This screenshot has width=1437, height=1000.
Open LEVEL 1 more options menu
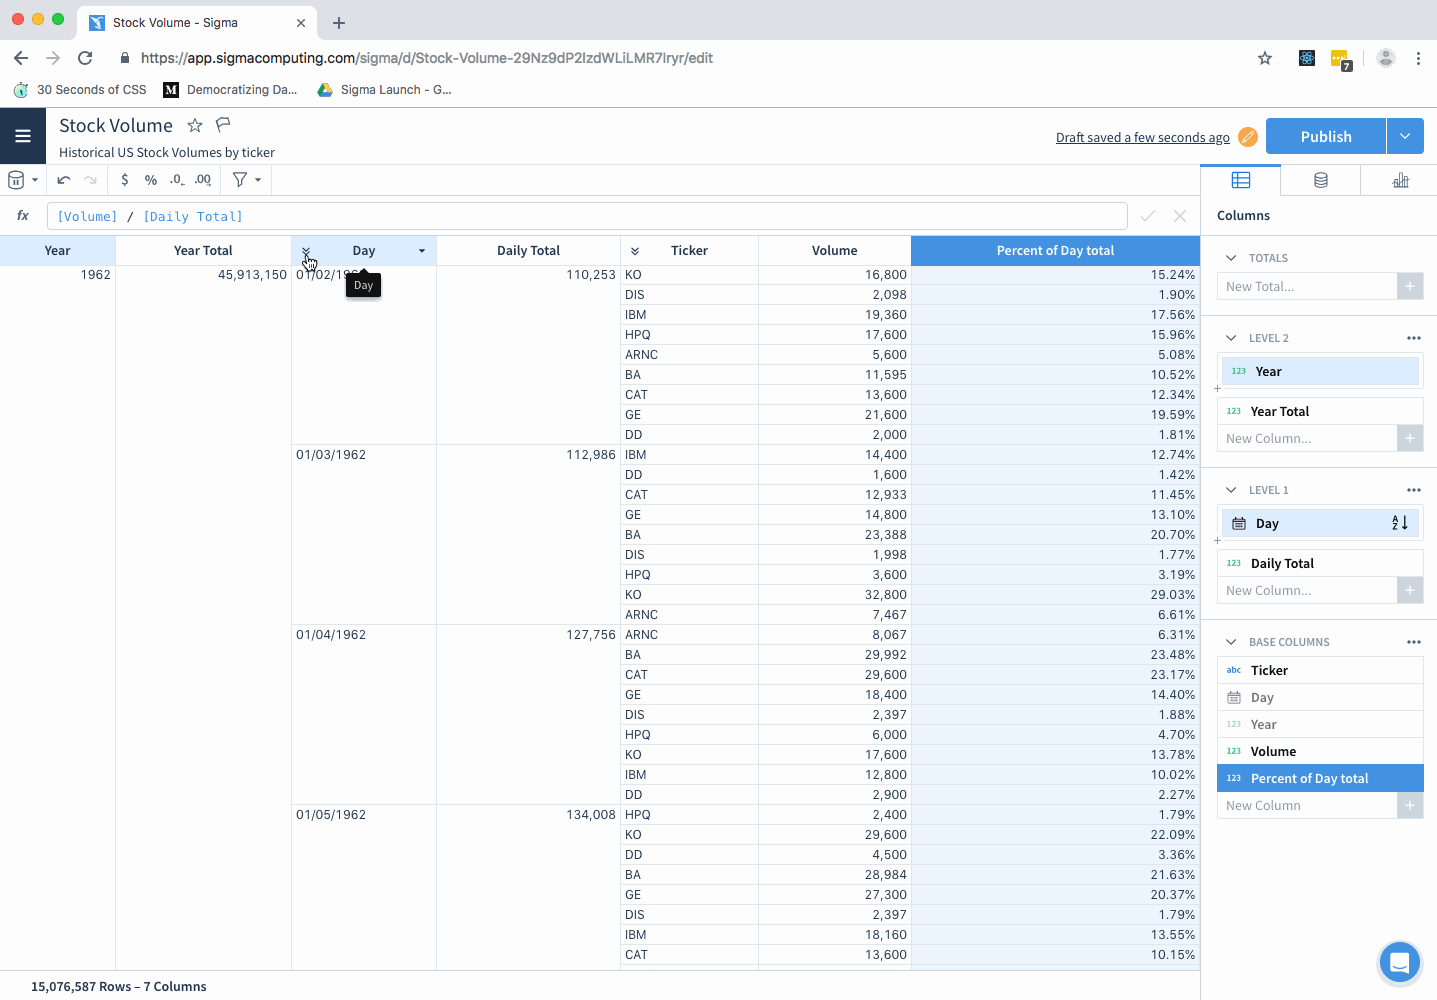click(x=1413, y=490)
